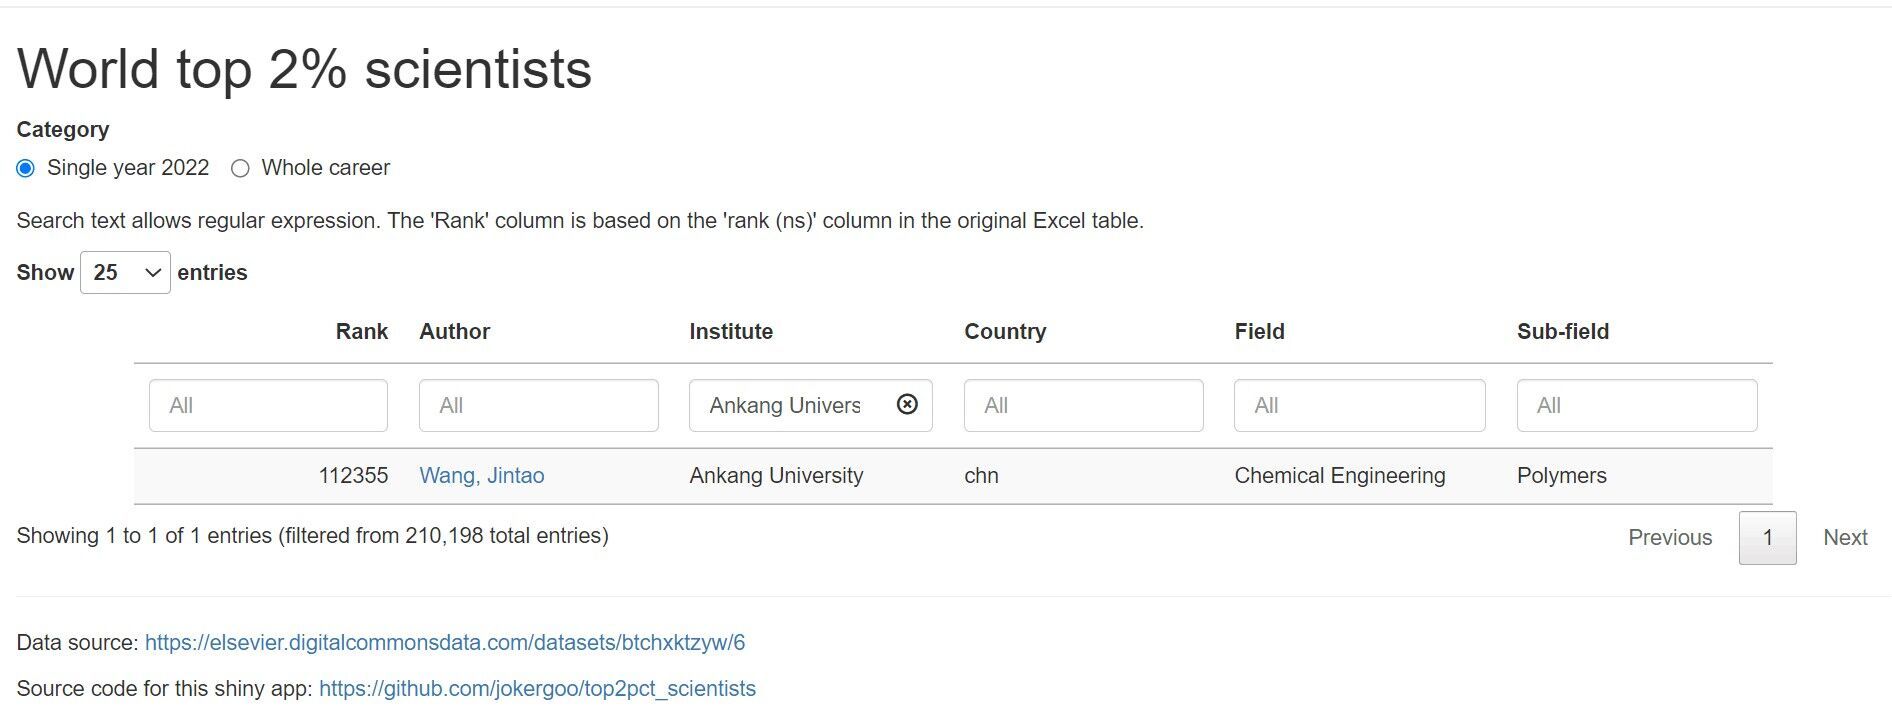
Task: Sort by the Field column header
Action: click(1259, 332)
